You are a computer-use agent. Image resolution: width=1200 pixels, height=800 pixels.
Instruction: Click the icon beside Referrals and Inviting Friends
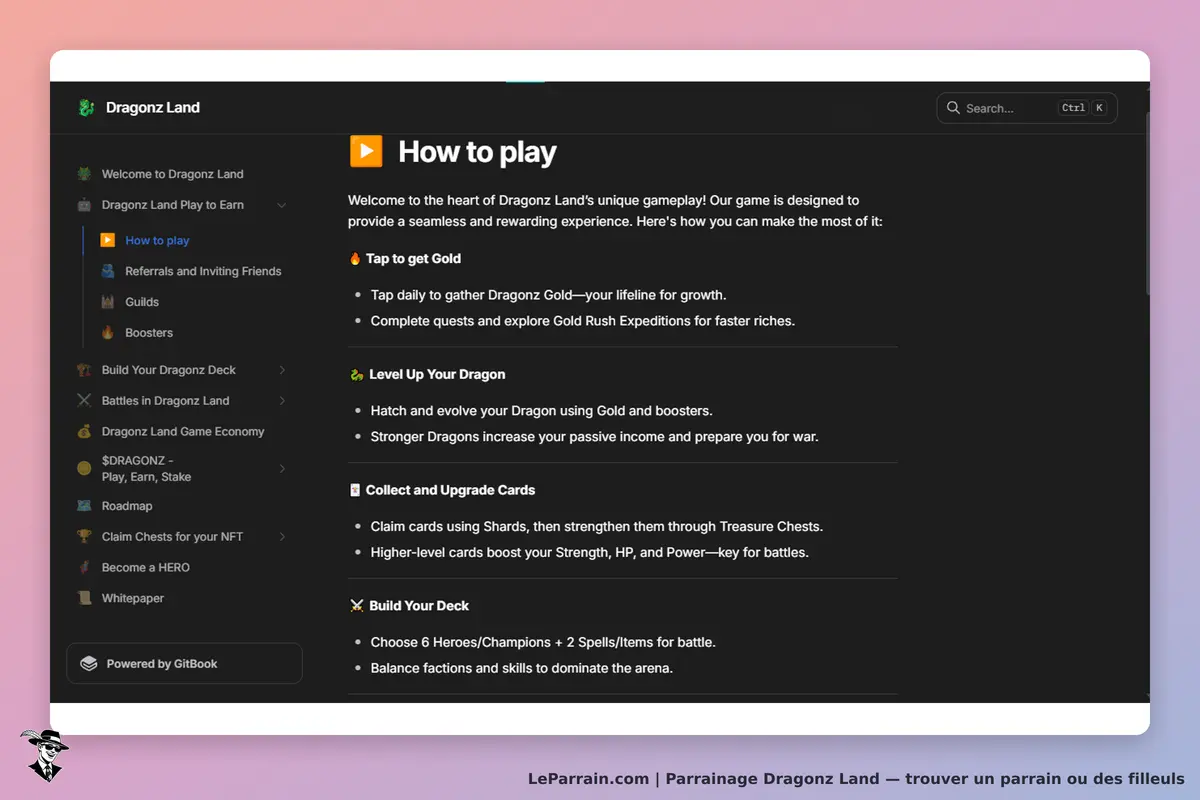(x=108, y=271)
